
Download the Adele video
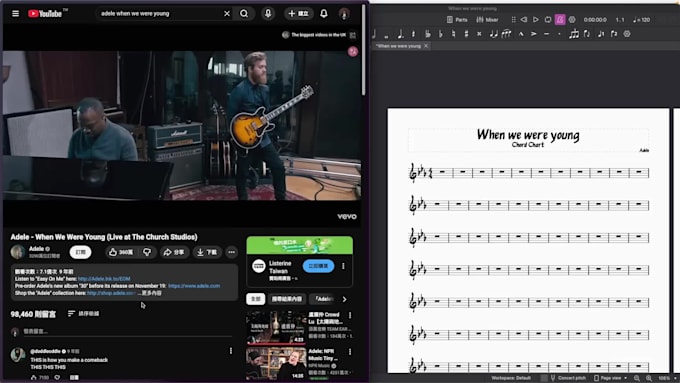(207, 252)
